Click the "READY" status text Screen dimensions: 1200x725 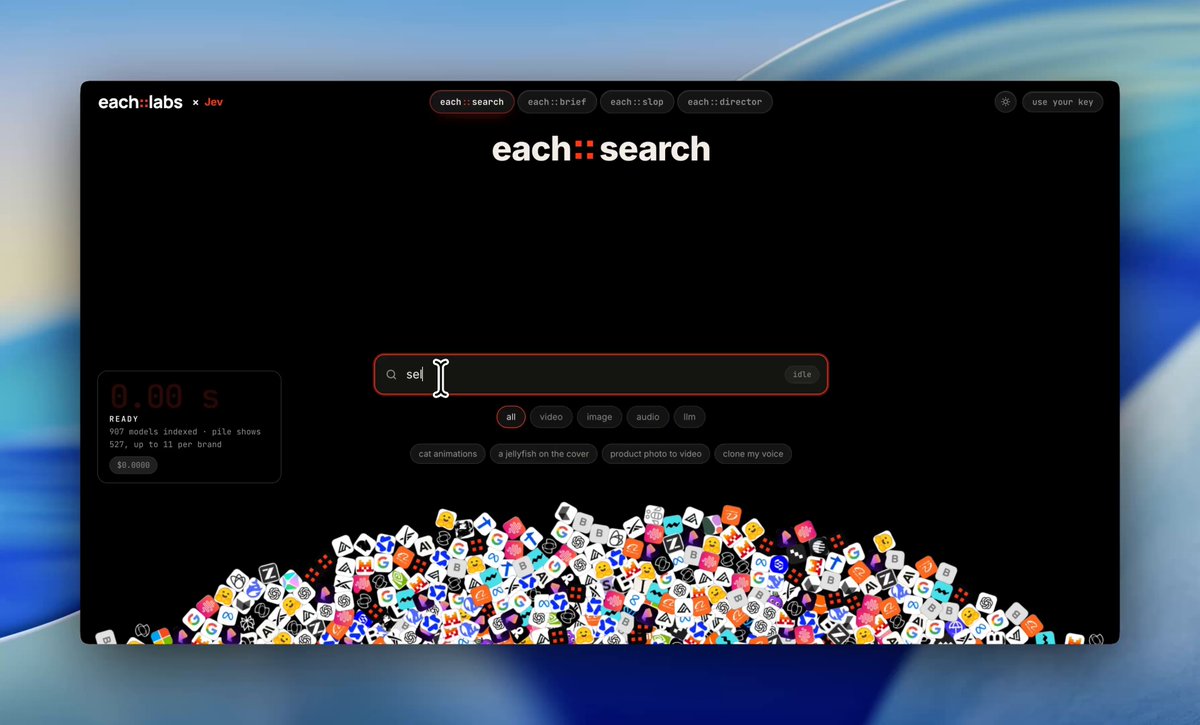(x=124, y=419)
